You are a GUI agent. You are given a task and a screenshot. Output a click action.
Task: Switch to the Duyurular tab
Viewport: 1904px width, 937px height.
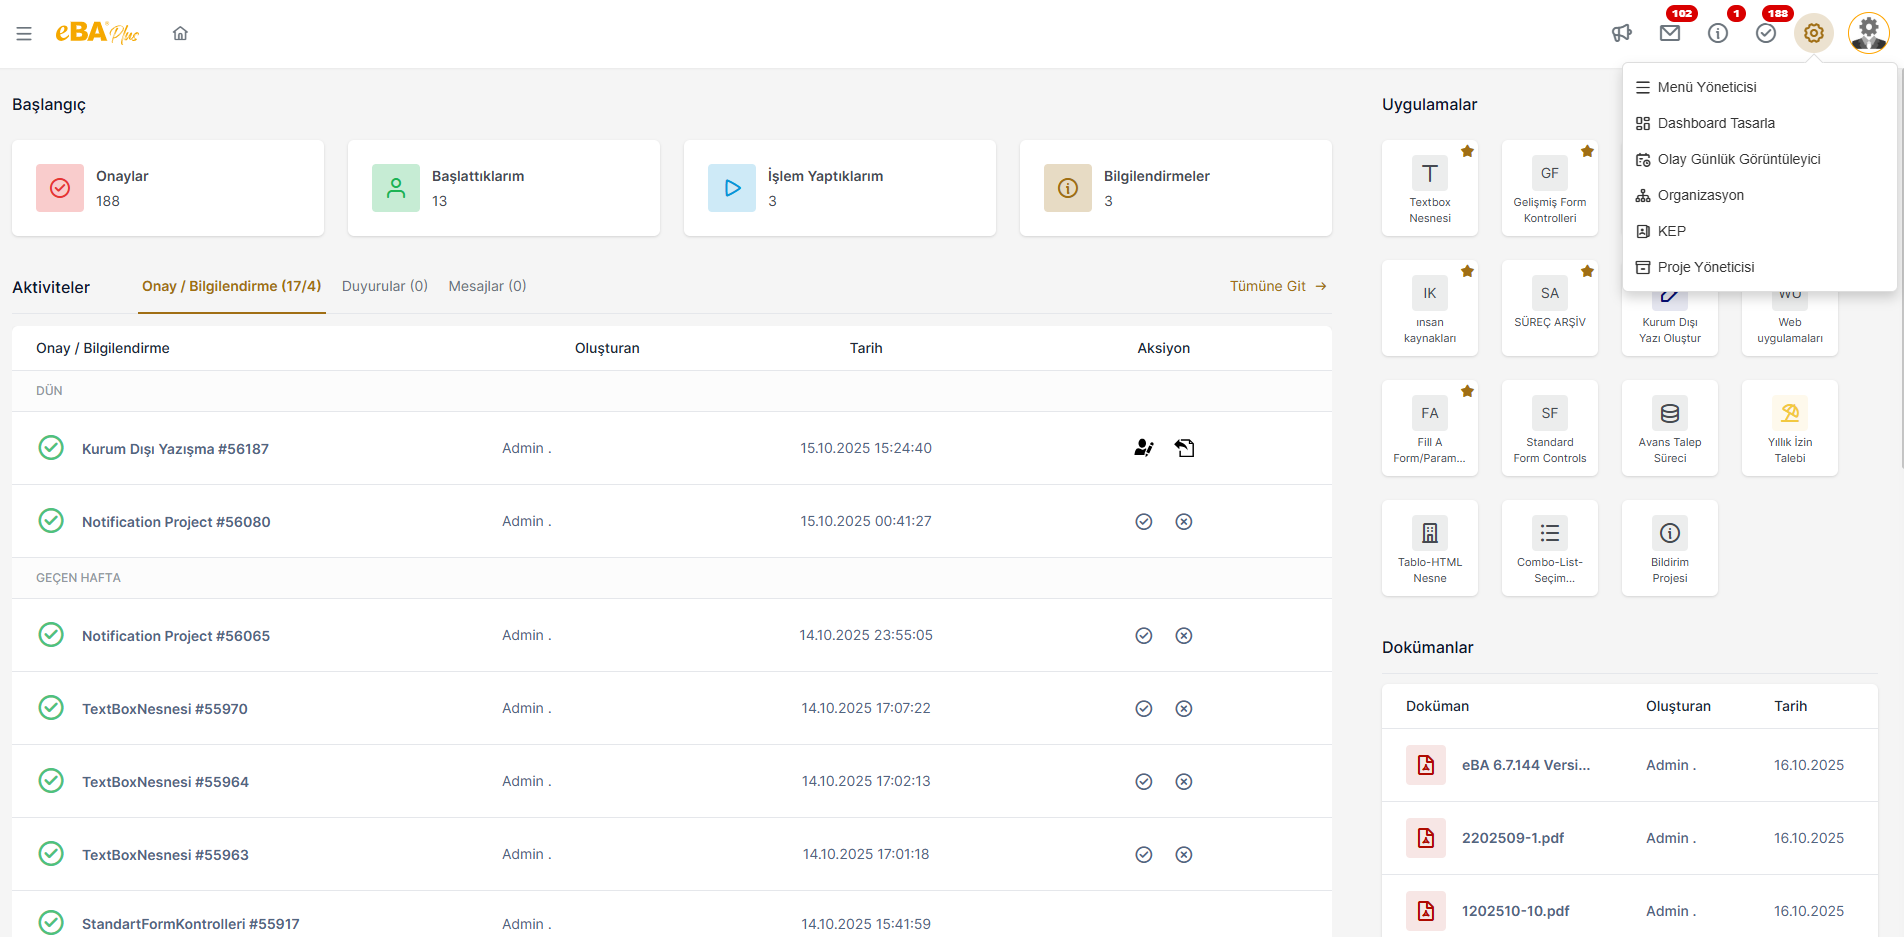(385, 286)
